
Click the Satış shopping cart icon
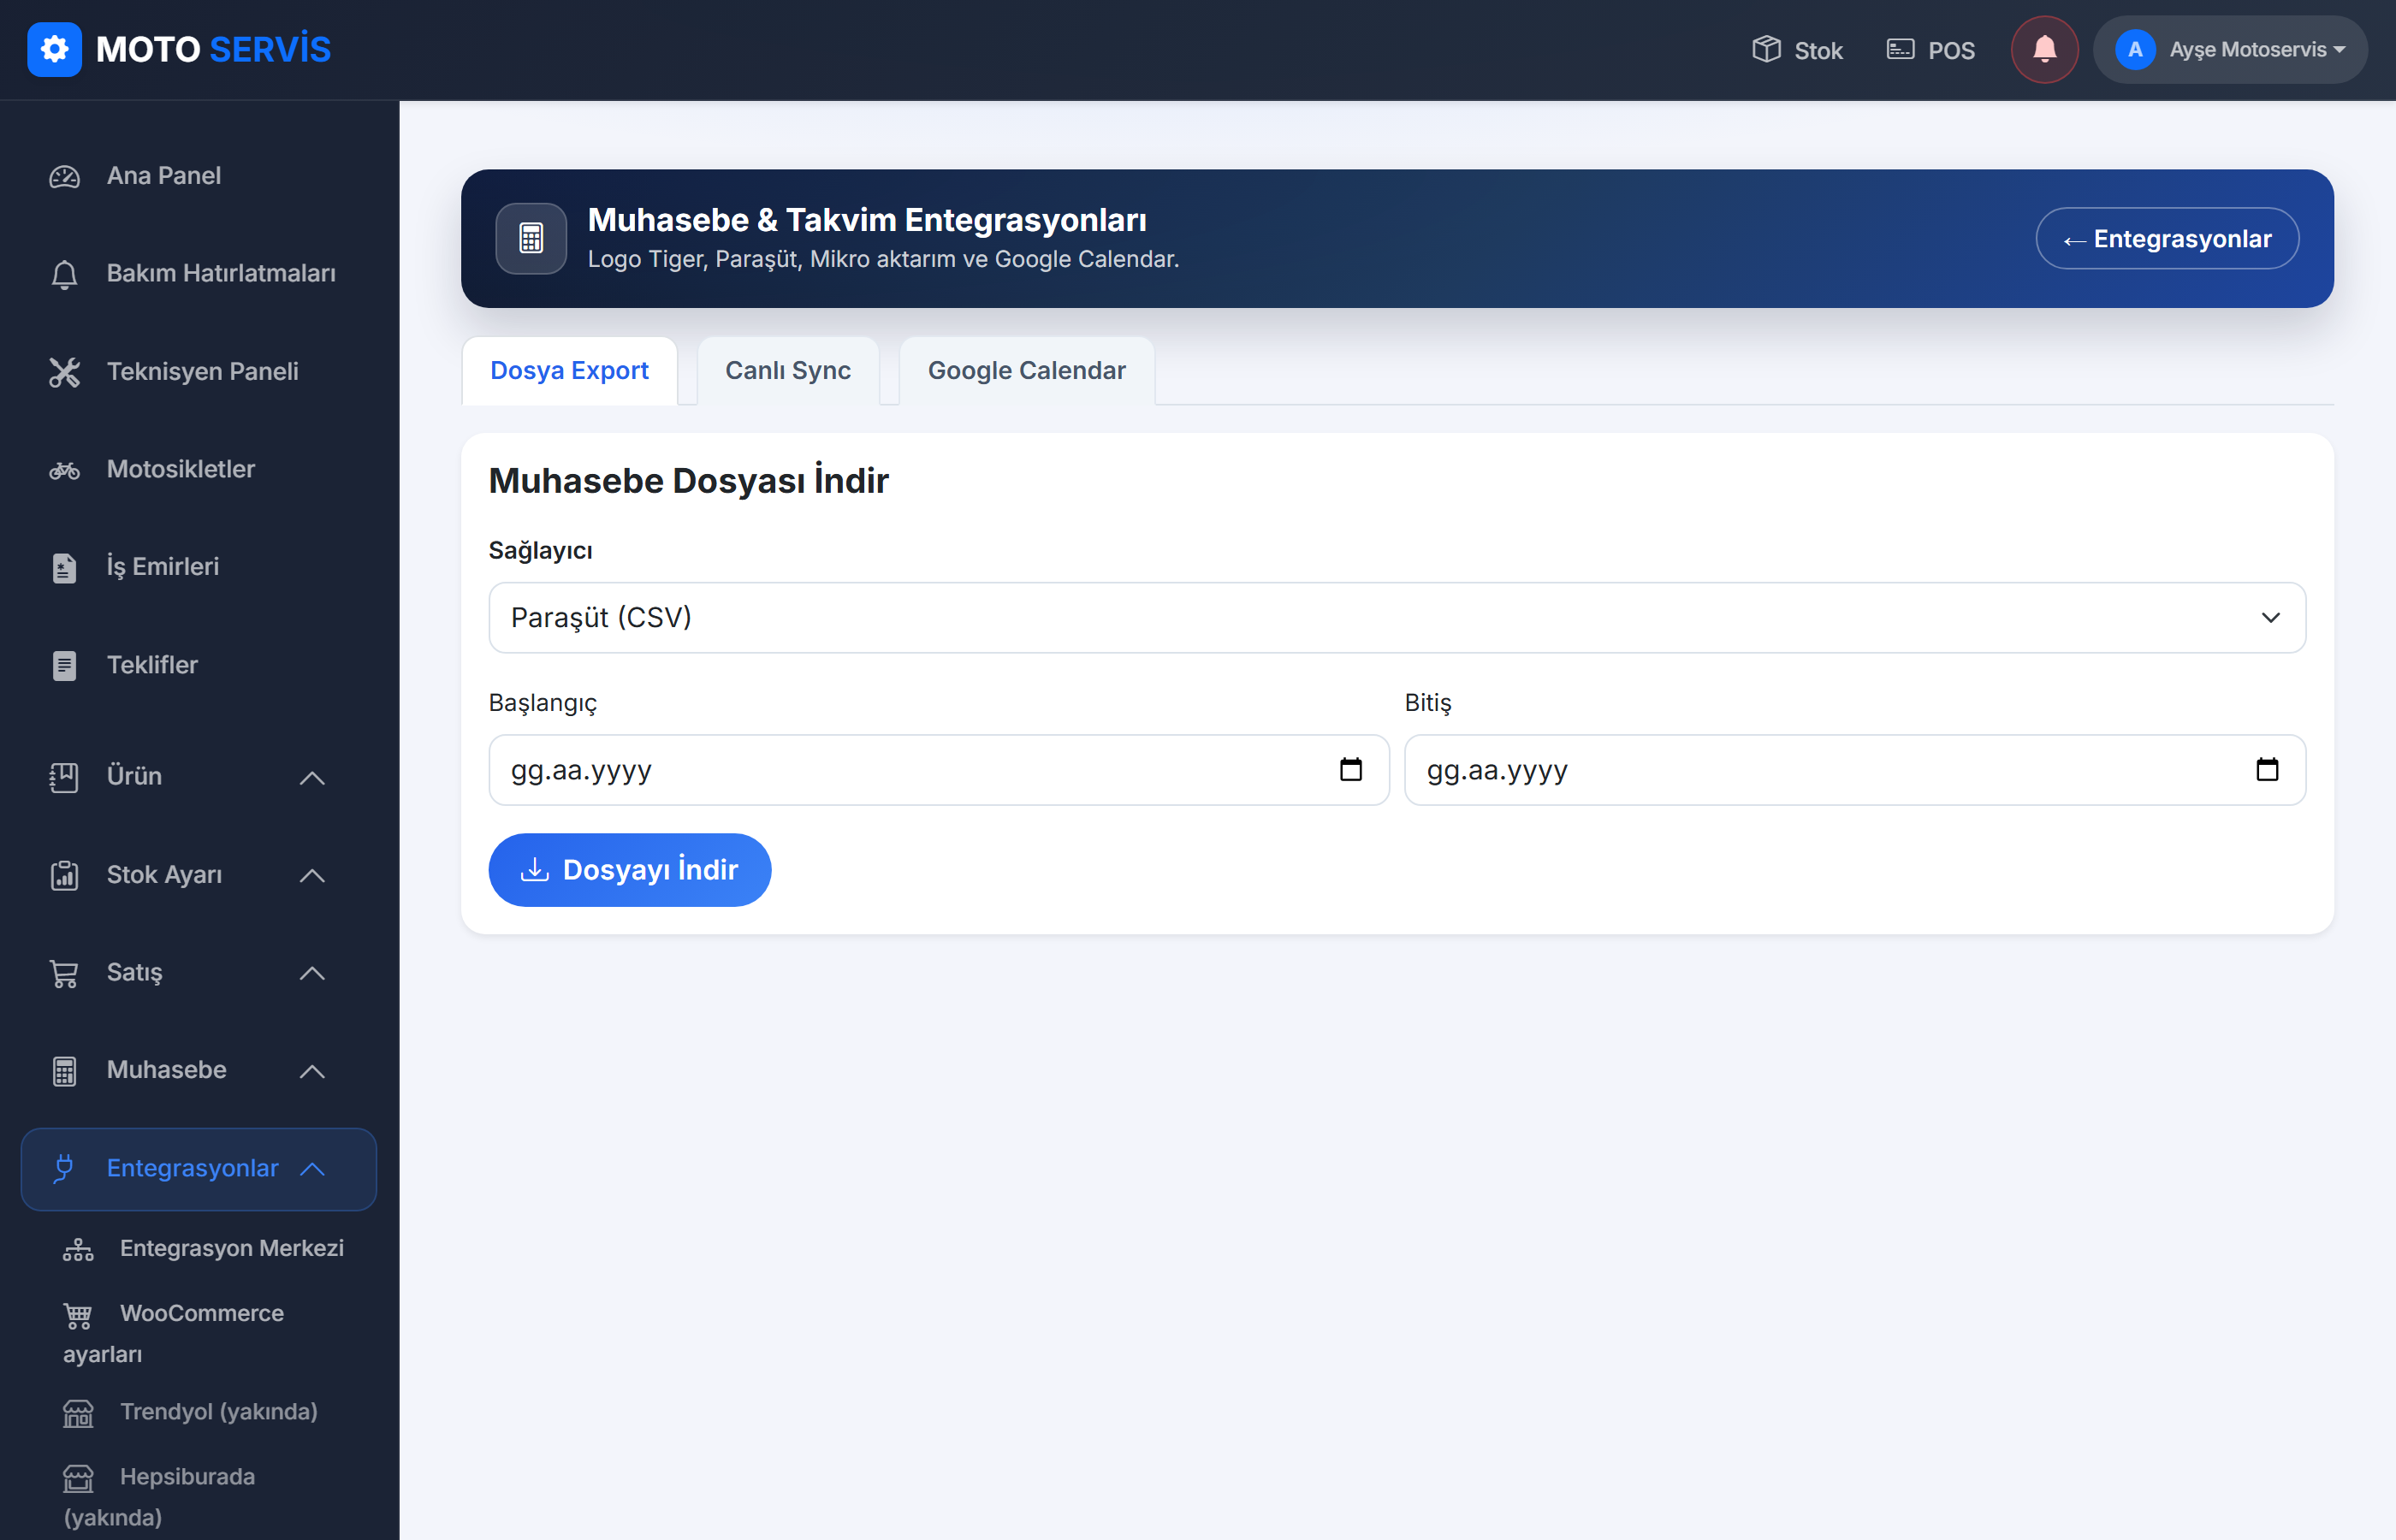click(64, 973)
